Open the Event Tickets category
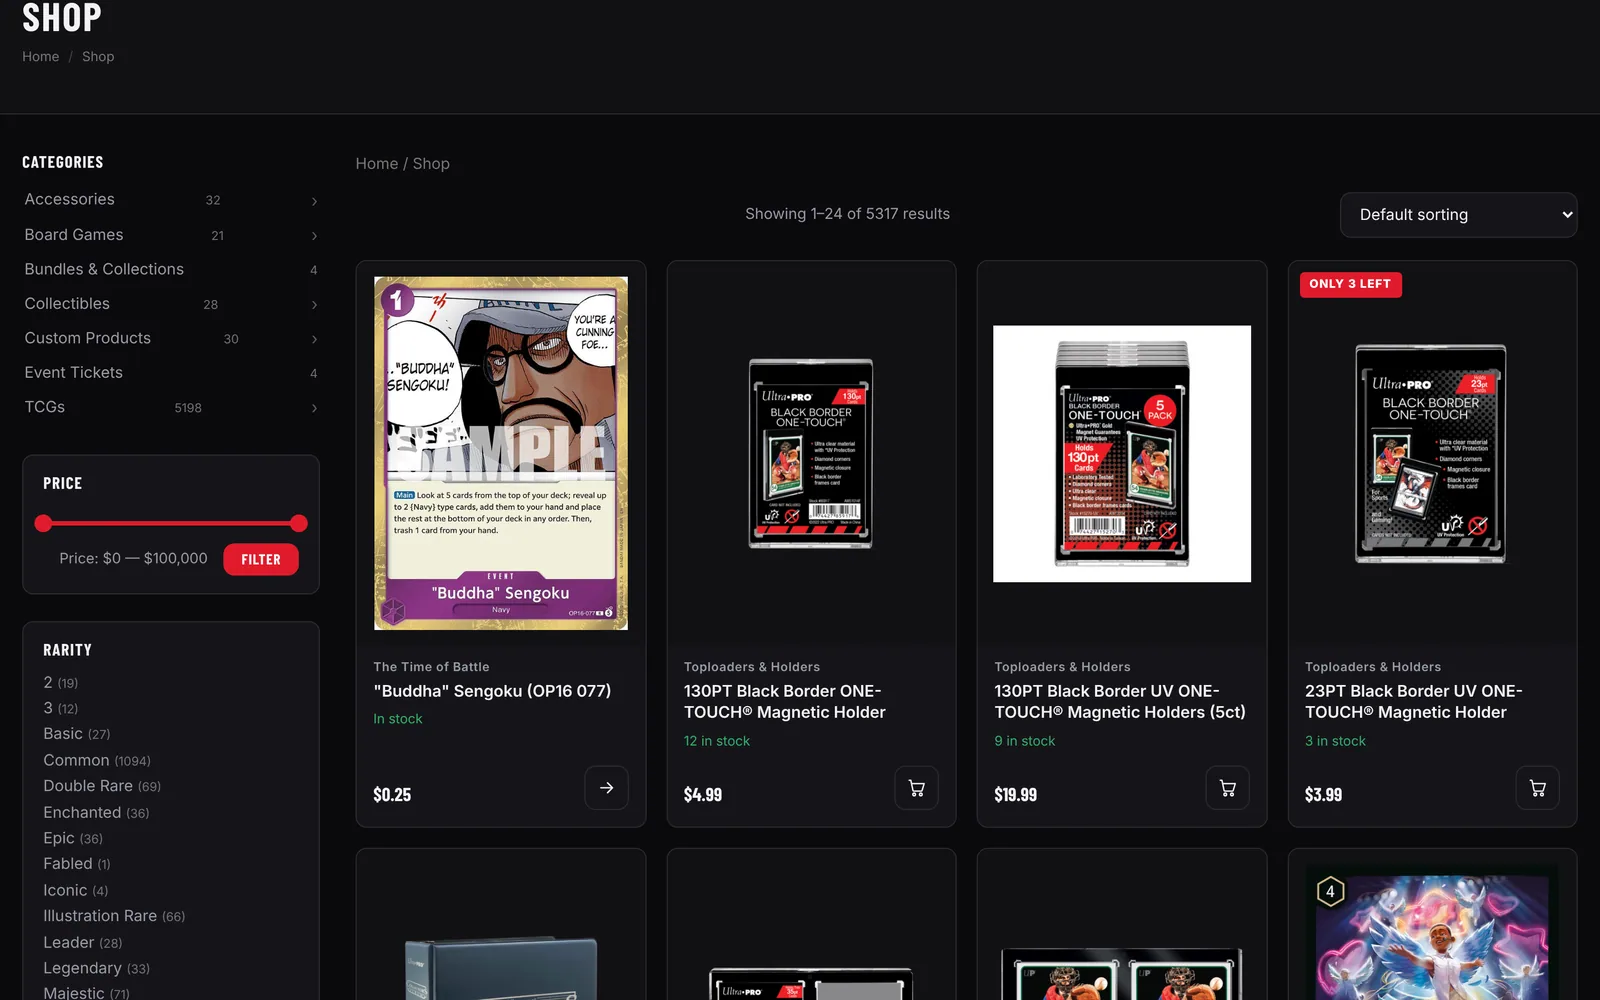The image size is (1600, 1000). coord(74,372)
